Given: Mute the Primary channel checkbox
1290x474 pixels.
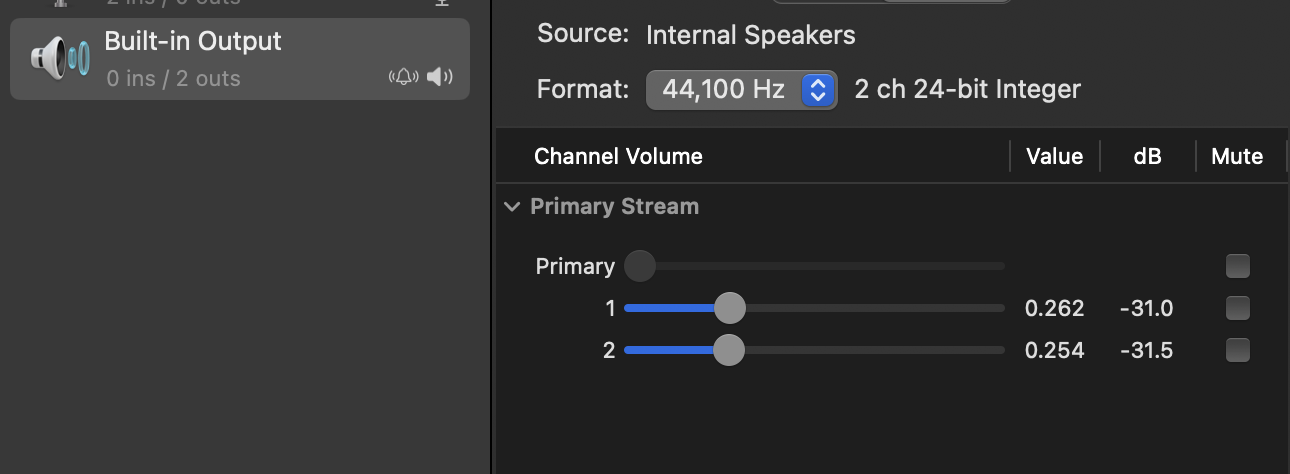Looking at the screenshot, I should [1238, 266].
